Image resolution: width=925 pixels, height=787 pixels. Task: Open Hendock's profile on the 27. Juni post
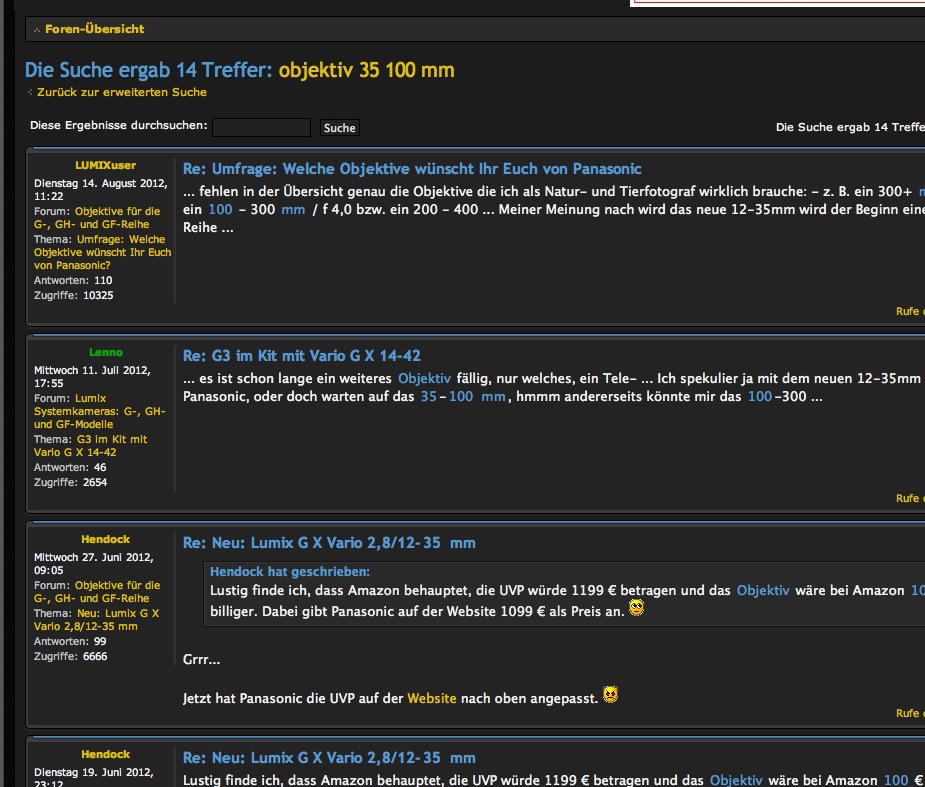105,539
